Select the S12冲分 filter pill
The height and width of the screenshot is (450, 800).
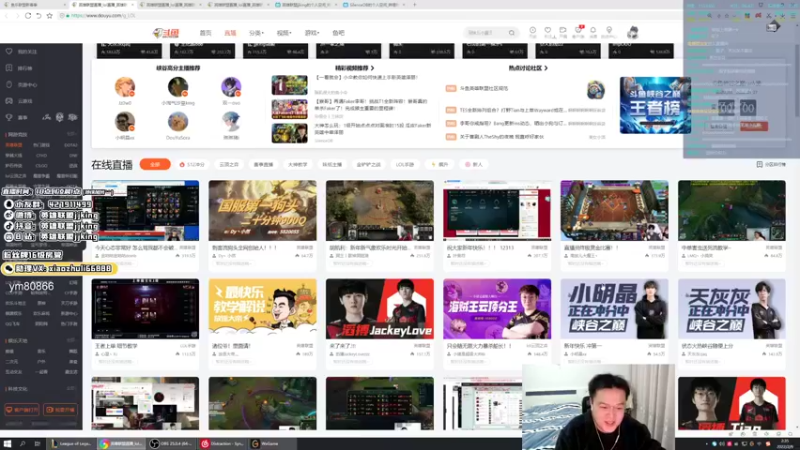coord(192,164)
